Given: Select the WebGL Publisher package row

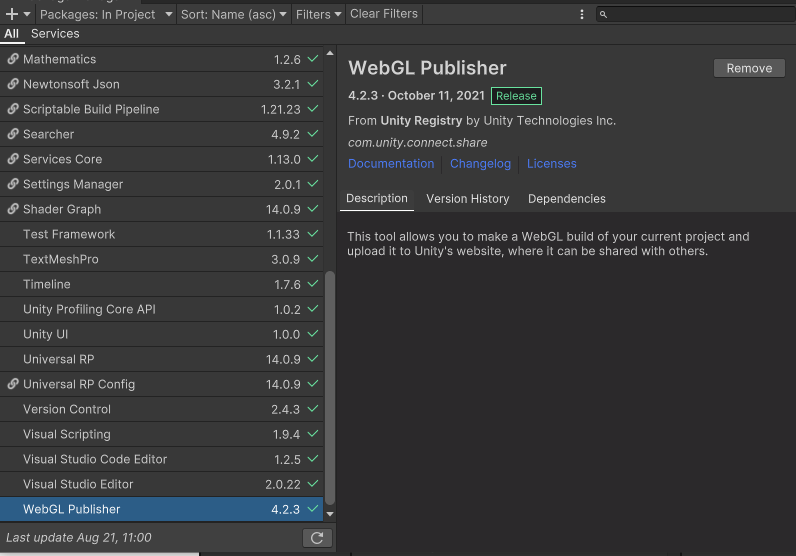Looking at the screenshot, I should click(161, 509).
